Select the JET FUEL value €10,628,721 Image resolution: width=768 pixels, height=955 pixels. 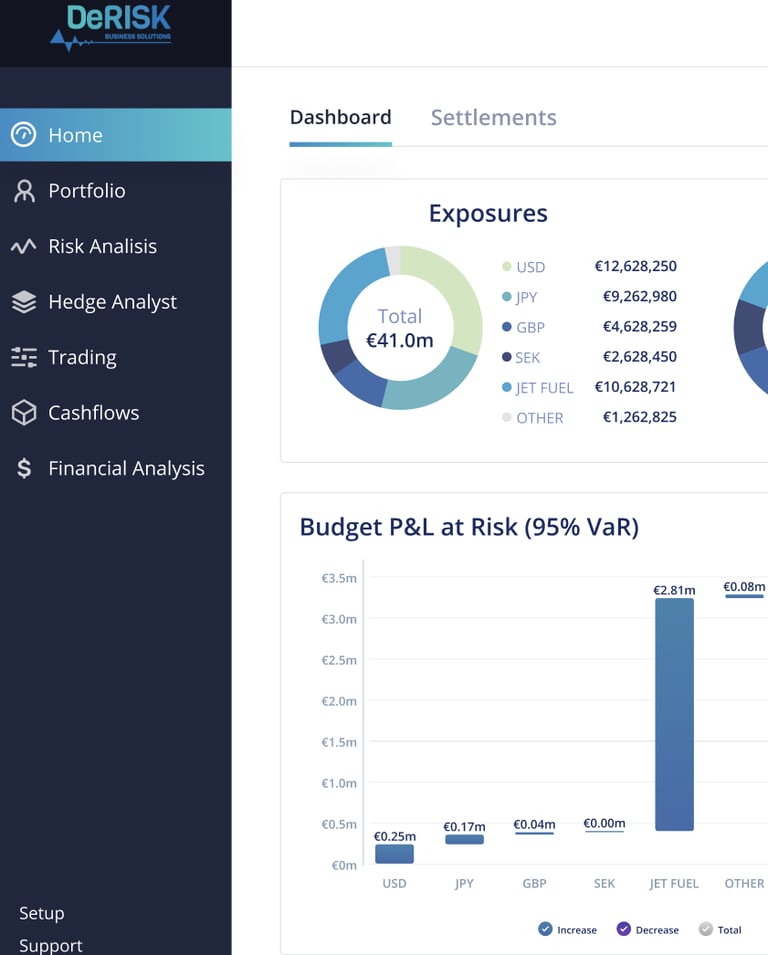[x=635, y=387]
